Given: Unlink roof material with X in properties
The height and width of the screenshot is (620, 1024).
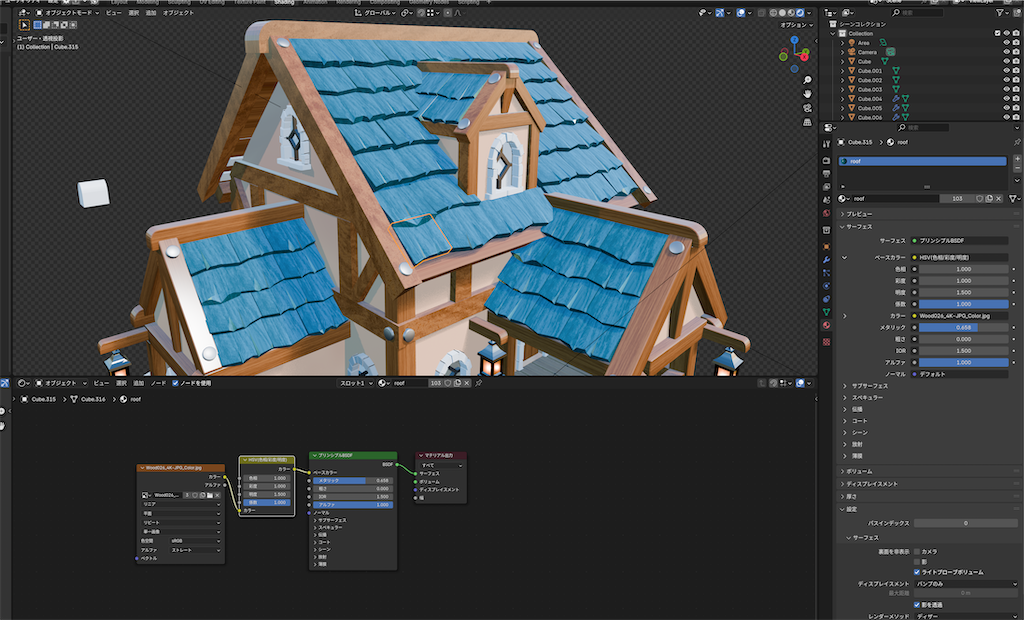Looking at the screenshot, I should coord(999,199).
